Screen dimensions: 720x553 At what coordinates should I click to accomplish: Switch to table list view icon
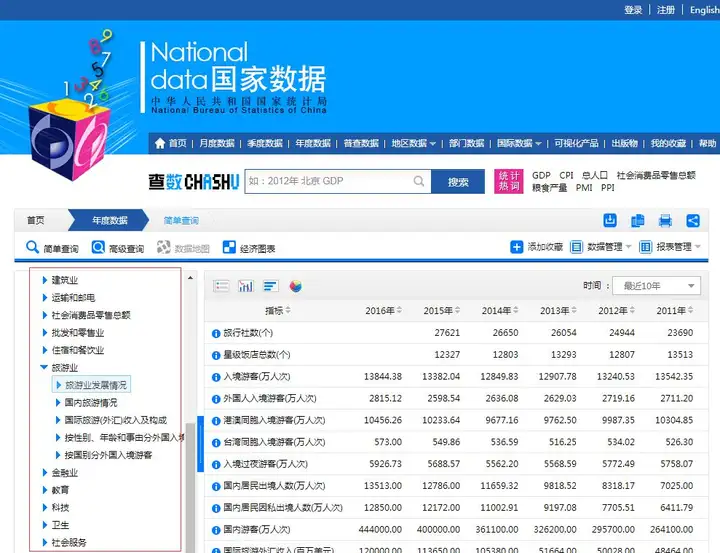(x=221, y=286)
